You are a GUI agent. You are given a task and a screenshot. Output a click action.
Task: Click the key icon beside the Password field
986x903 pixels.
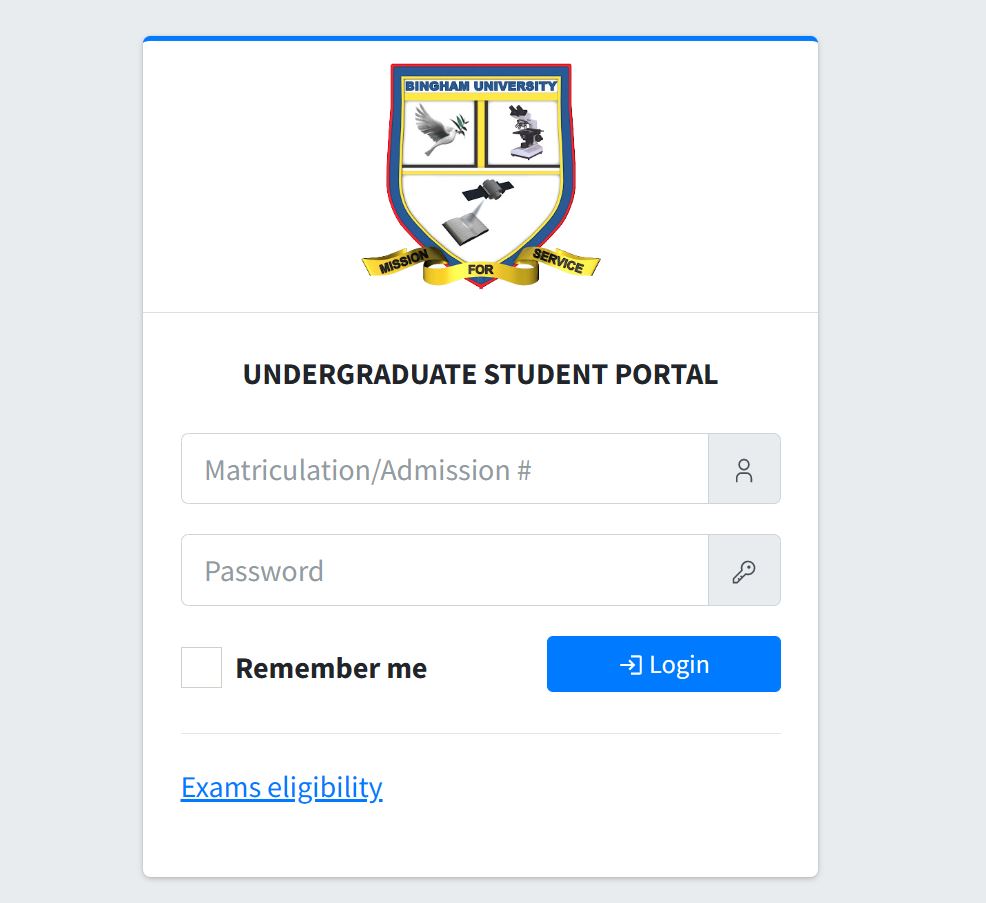(x=743, y=571)
